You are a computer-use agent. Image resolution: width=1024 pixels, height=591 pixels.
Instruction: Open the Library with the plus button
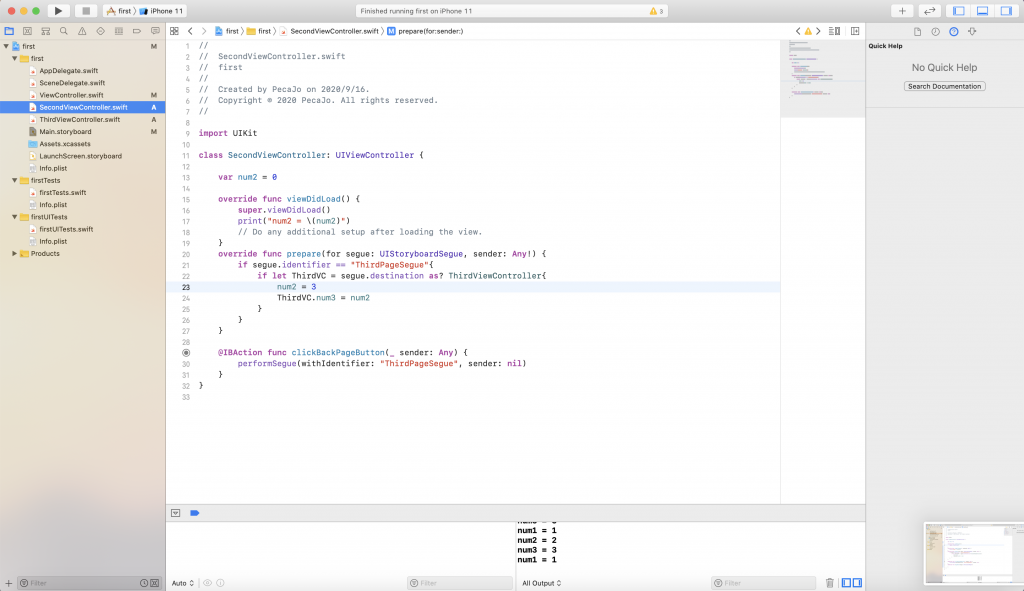(902, 10)
